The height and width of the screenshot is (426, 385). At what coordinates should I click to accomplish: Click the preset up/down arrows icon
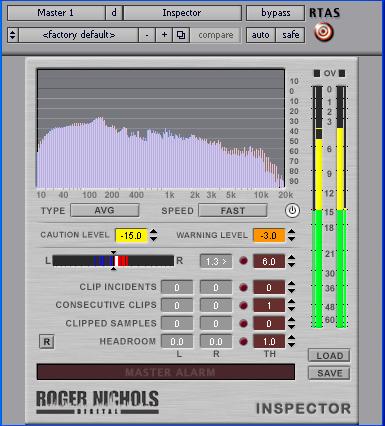(x=12, y=35)
